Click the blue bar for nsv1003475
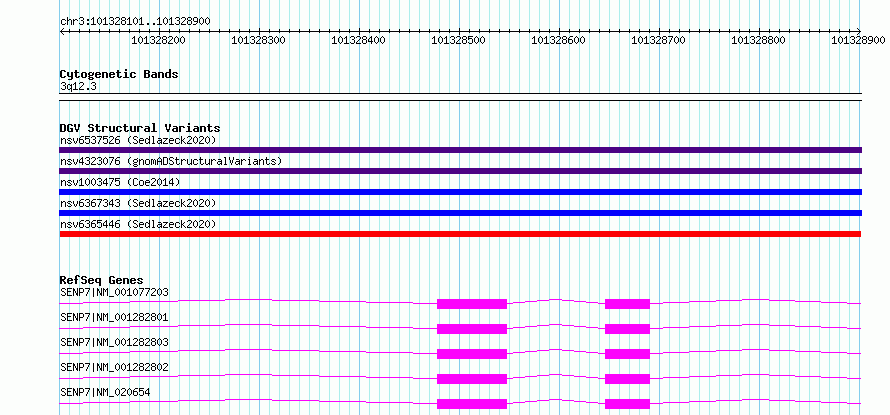The height and width of the screenshot is (415, 890). click(460, 192)
